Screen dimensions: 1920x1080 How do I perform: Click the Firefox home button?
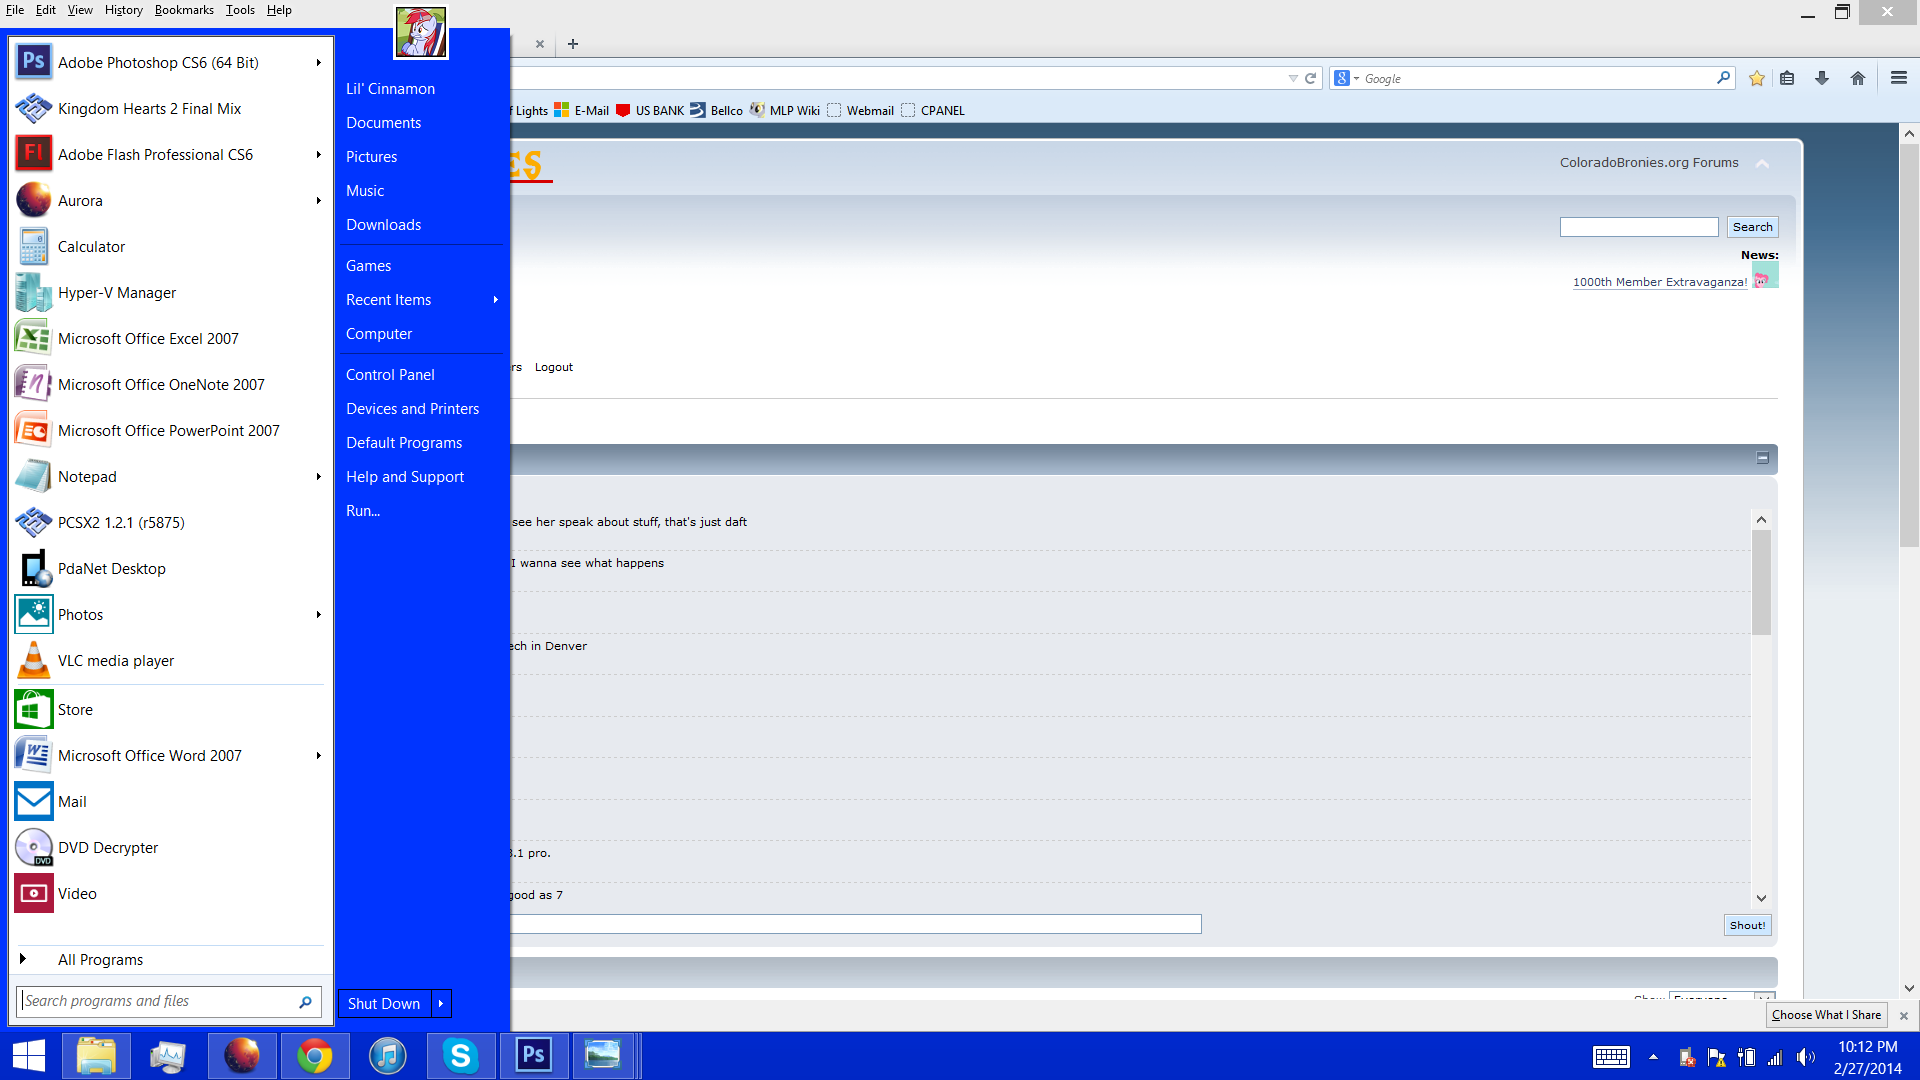pyautogui.click(x=1857, y=78)
